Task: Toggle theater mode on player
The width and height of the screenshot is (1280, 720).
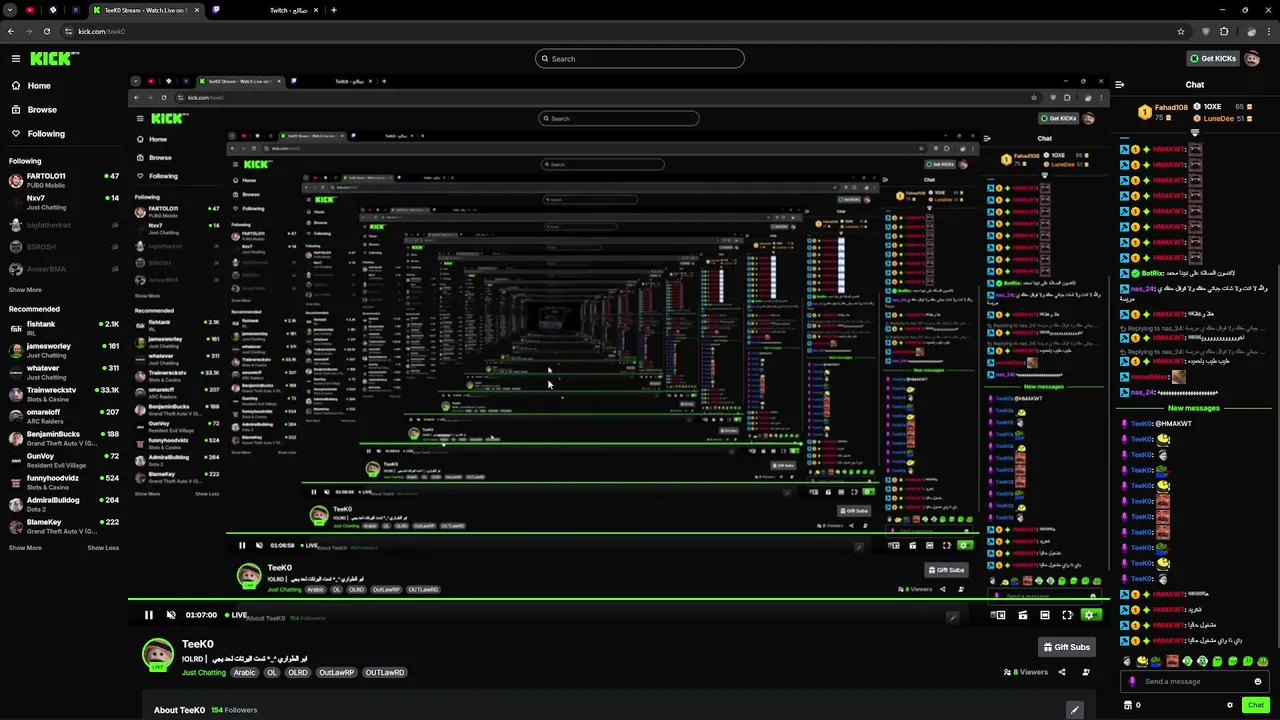Action: [1044, 615]
